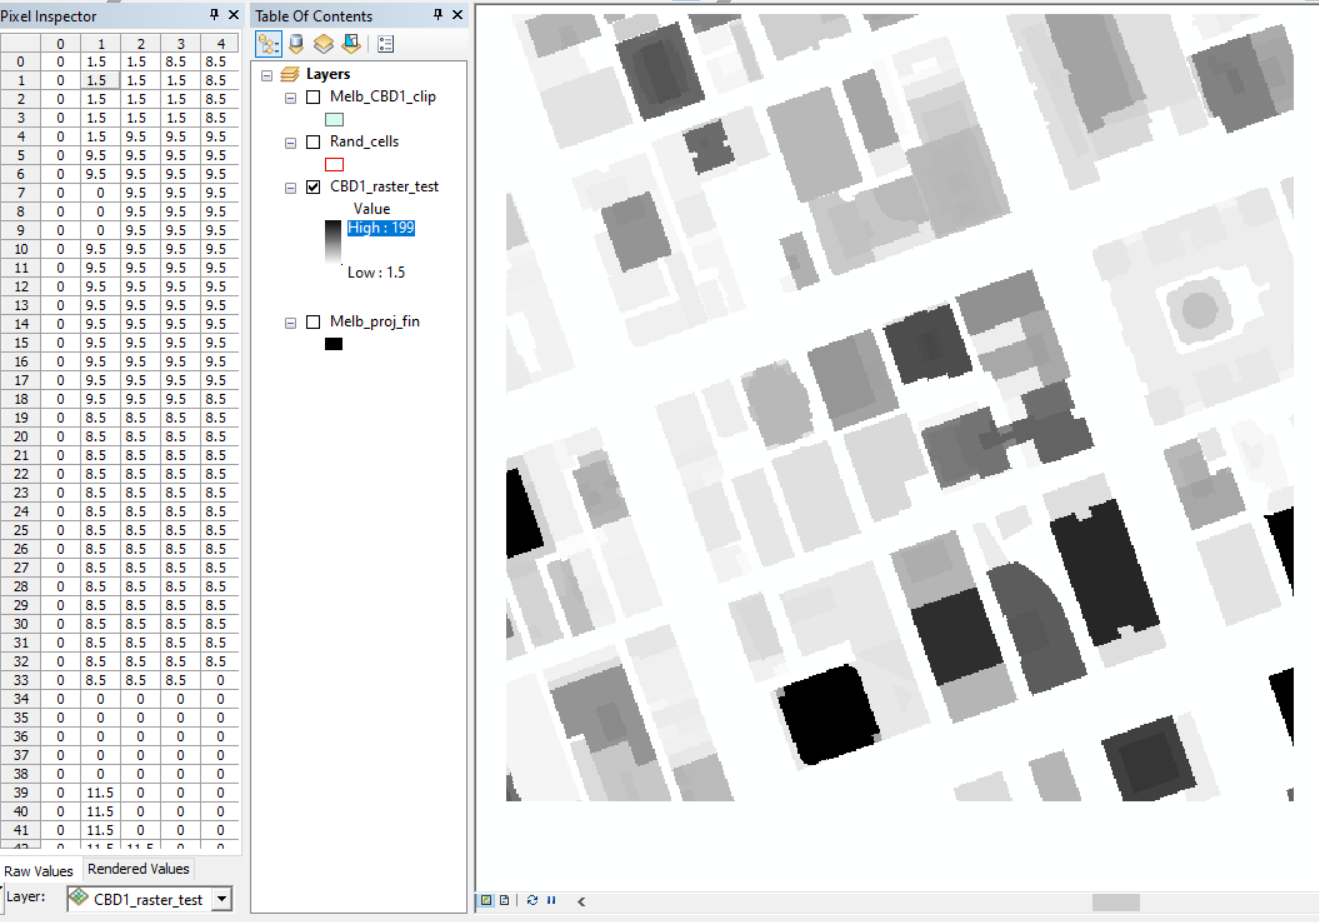Switch to Layout View button
1319x922 pixels.
coord(504,900)
